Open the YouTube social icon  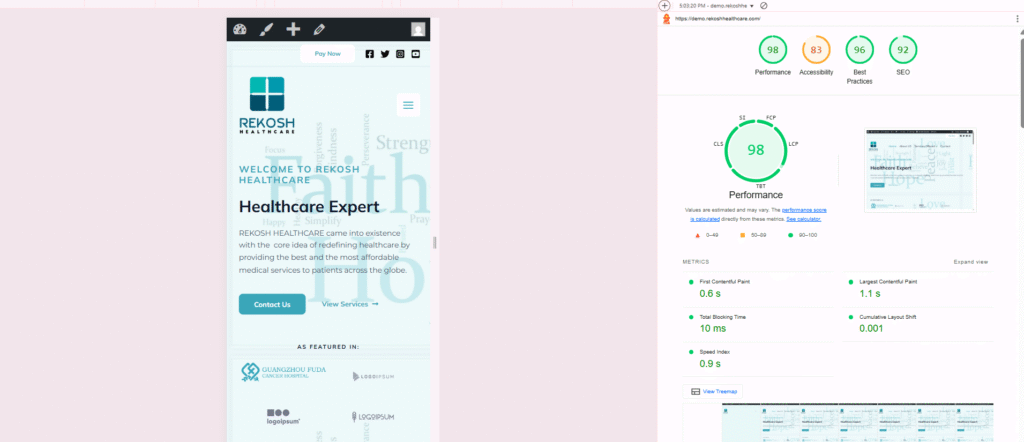pyautogui.click(x=416, y=54)
